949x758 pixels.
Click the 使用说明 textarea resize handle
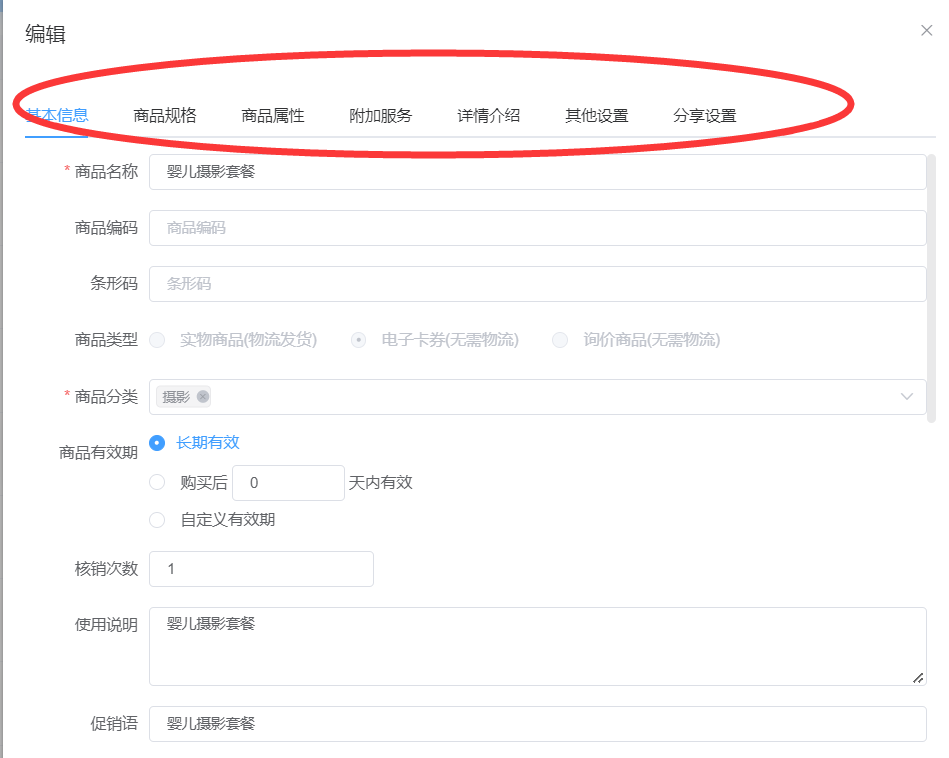click(x=918, y=677)
